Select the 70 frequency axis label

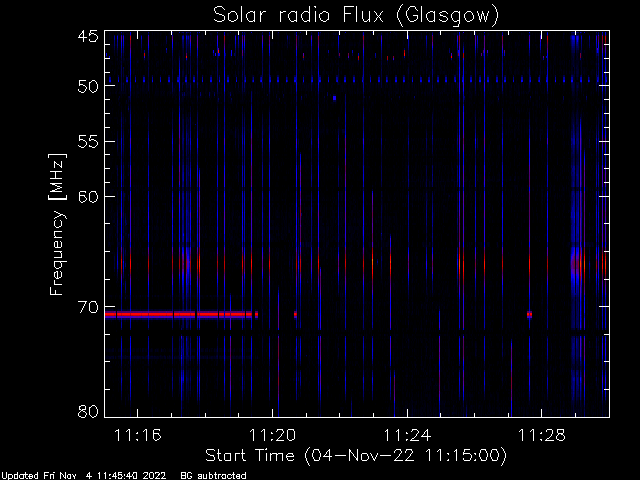tap(88, 307)
